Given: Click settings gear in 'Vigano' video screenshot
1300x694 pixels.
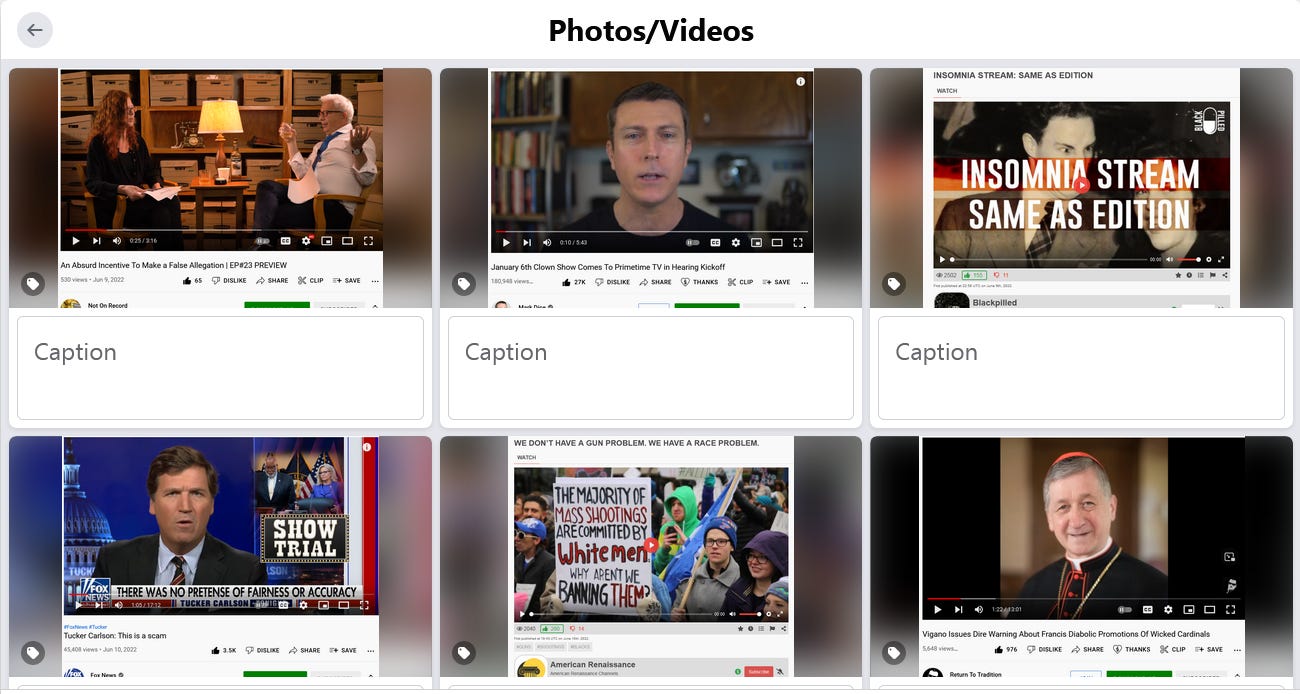Looking at the screenshot, I should coord(1168,609).
